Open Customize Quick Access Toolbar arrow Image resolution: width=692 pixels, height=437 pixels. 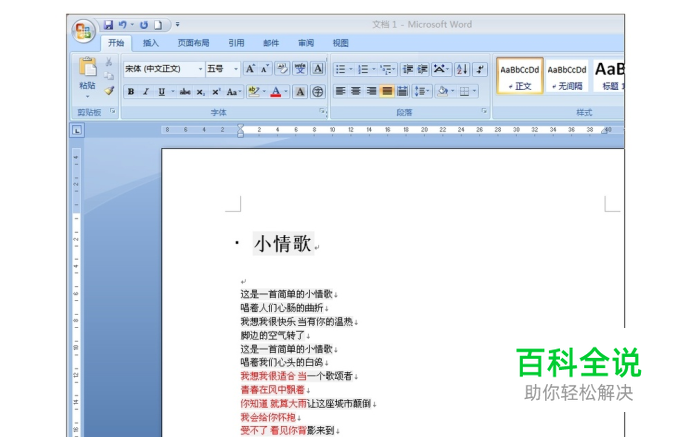[x=177, y=24]
